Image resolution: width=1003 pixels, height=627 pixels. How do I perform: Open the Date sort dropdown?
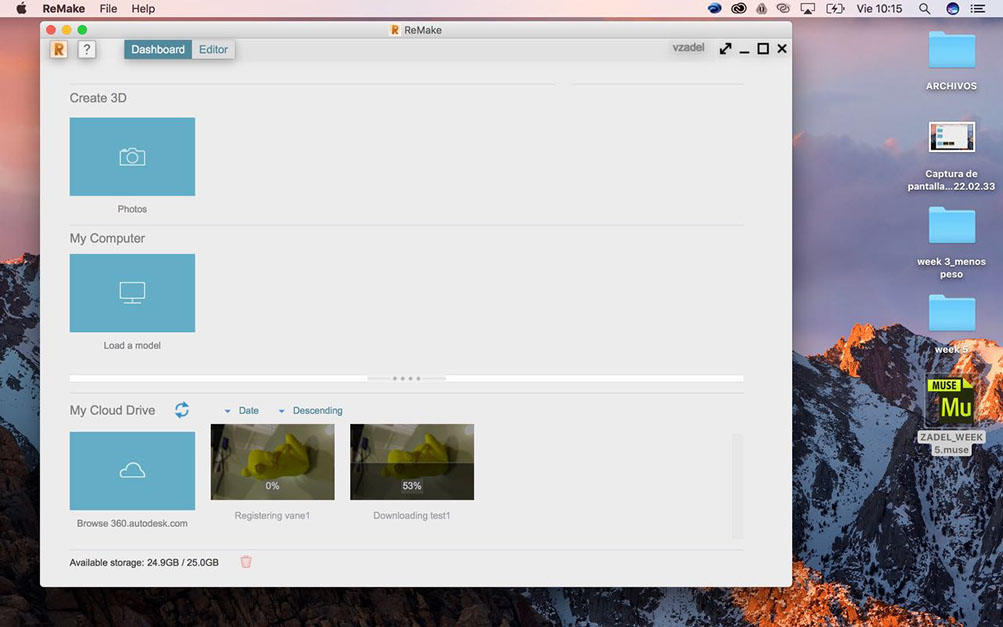(x=242, y=411)
